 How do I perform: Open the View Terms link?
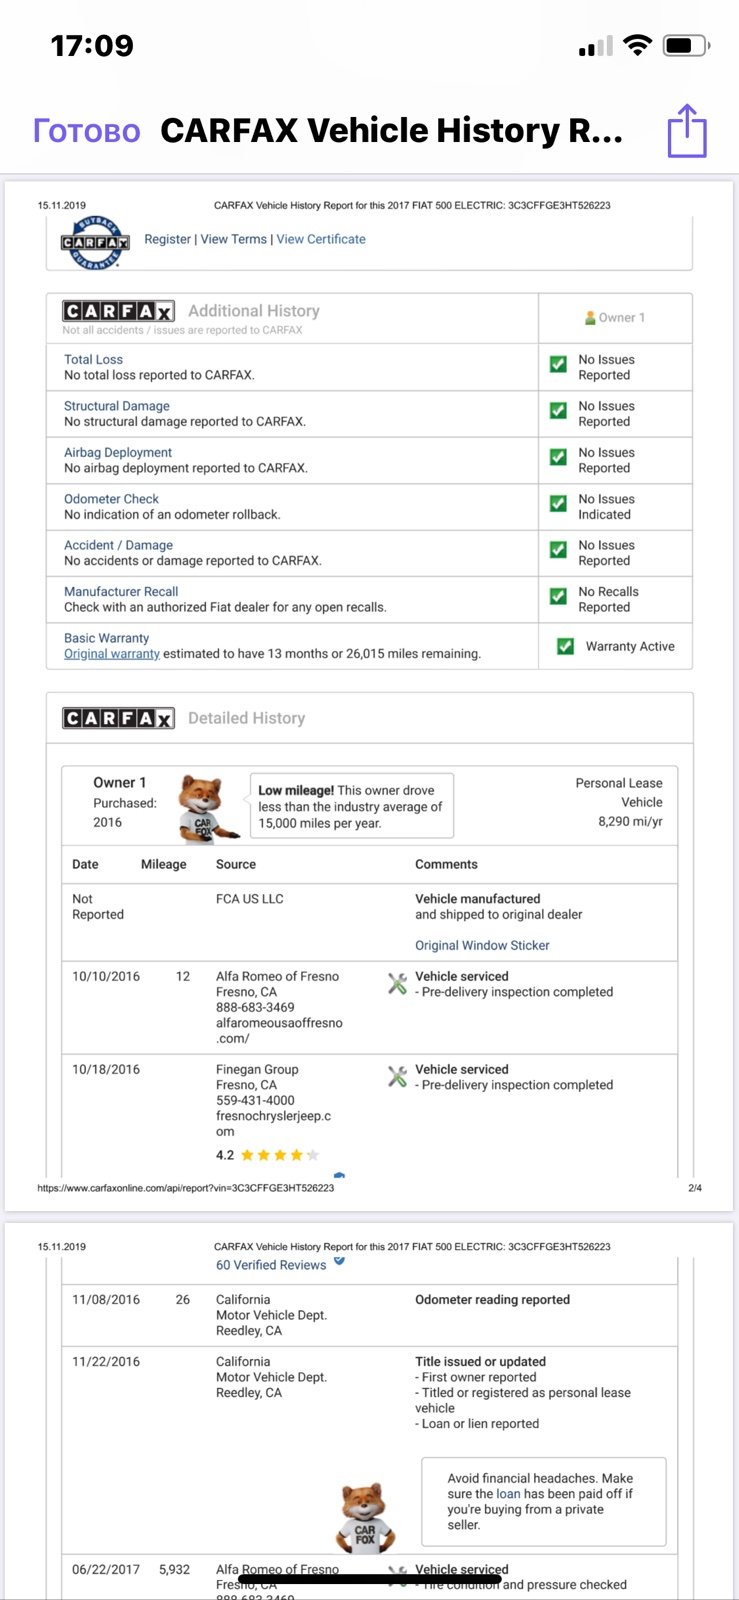click(234, 239)
